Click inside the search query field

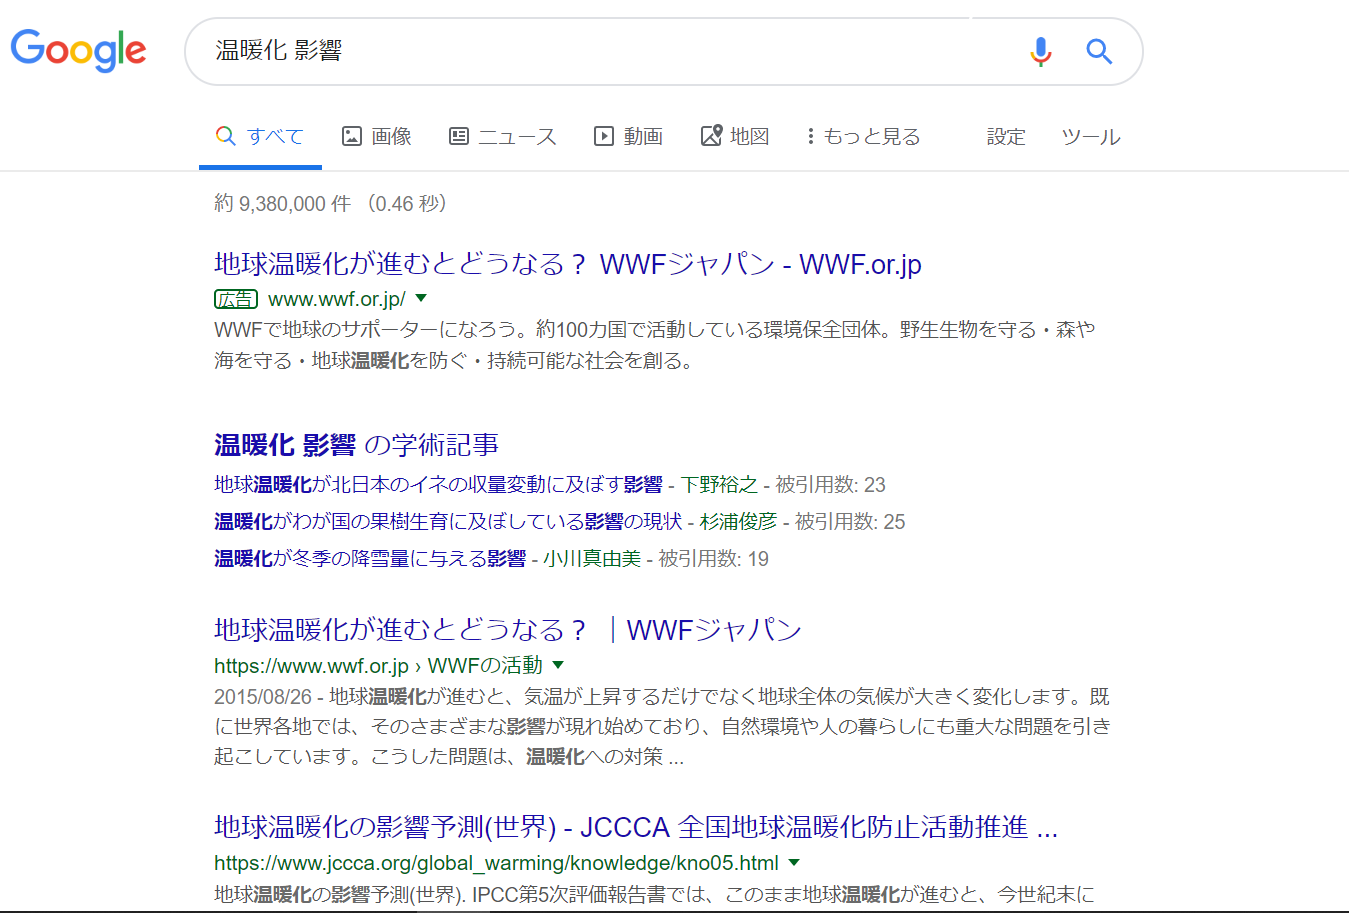click(500, 51)
